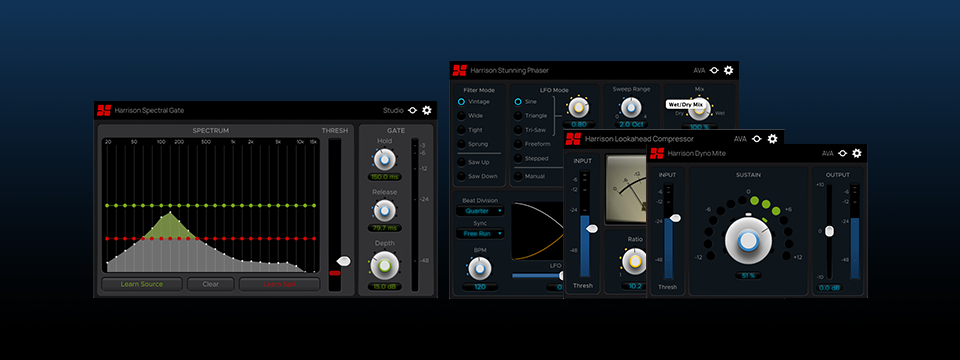Click the large Sustain knob in Dyno Mite

[747, 241]
